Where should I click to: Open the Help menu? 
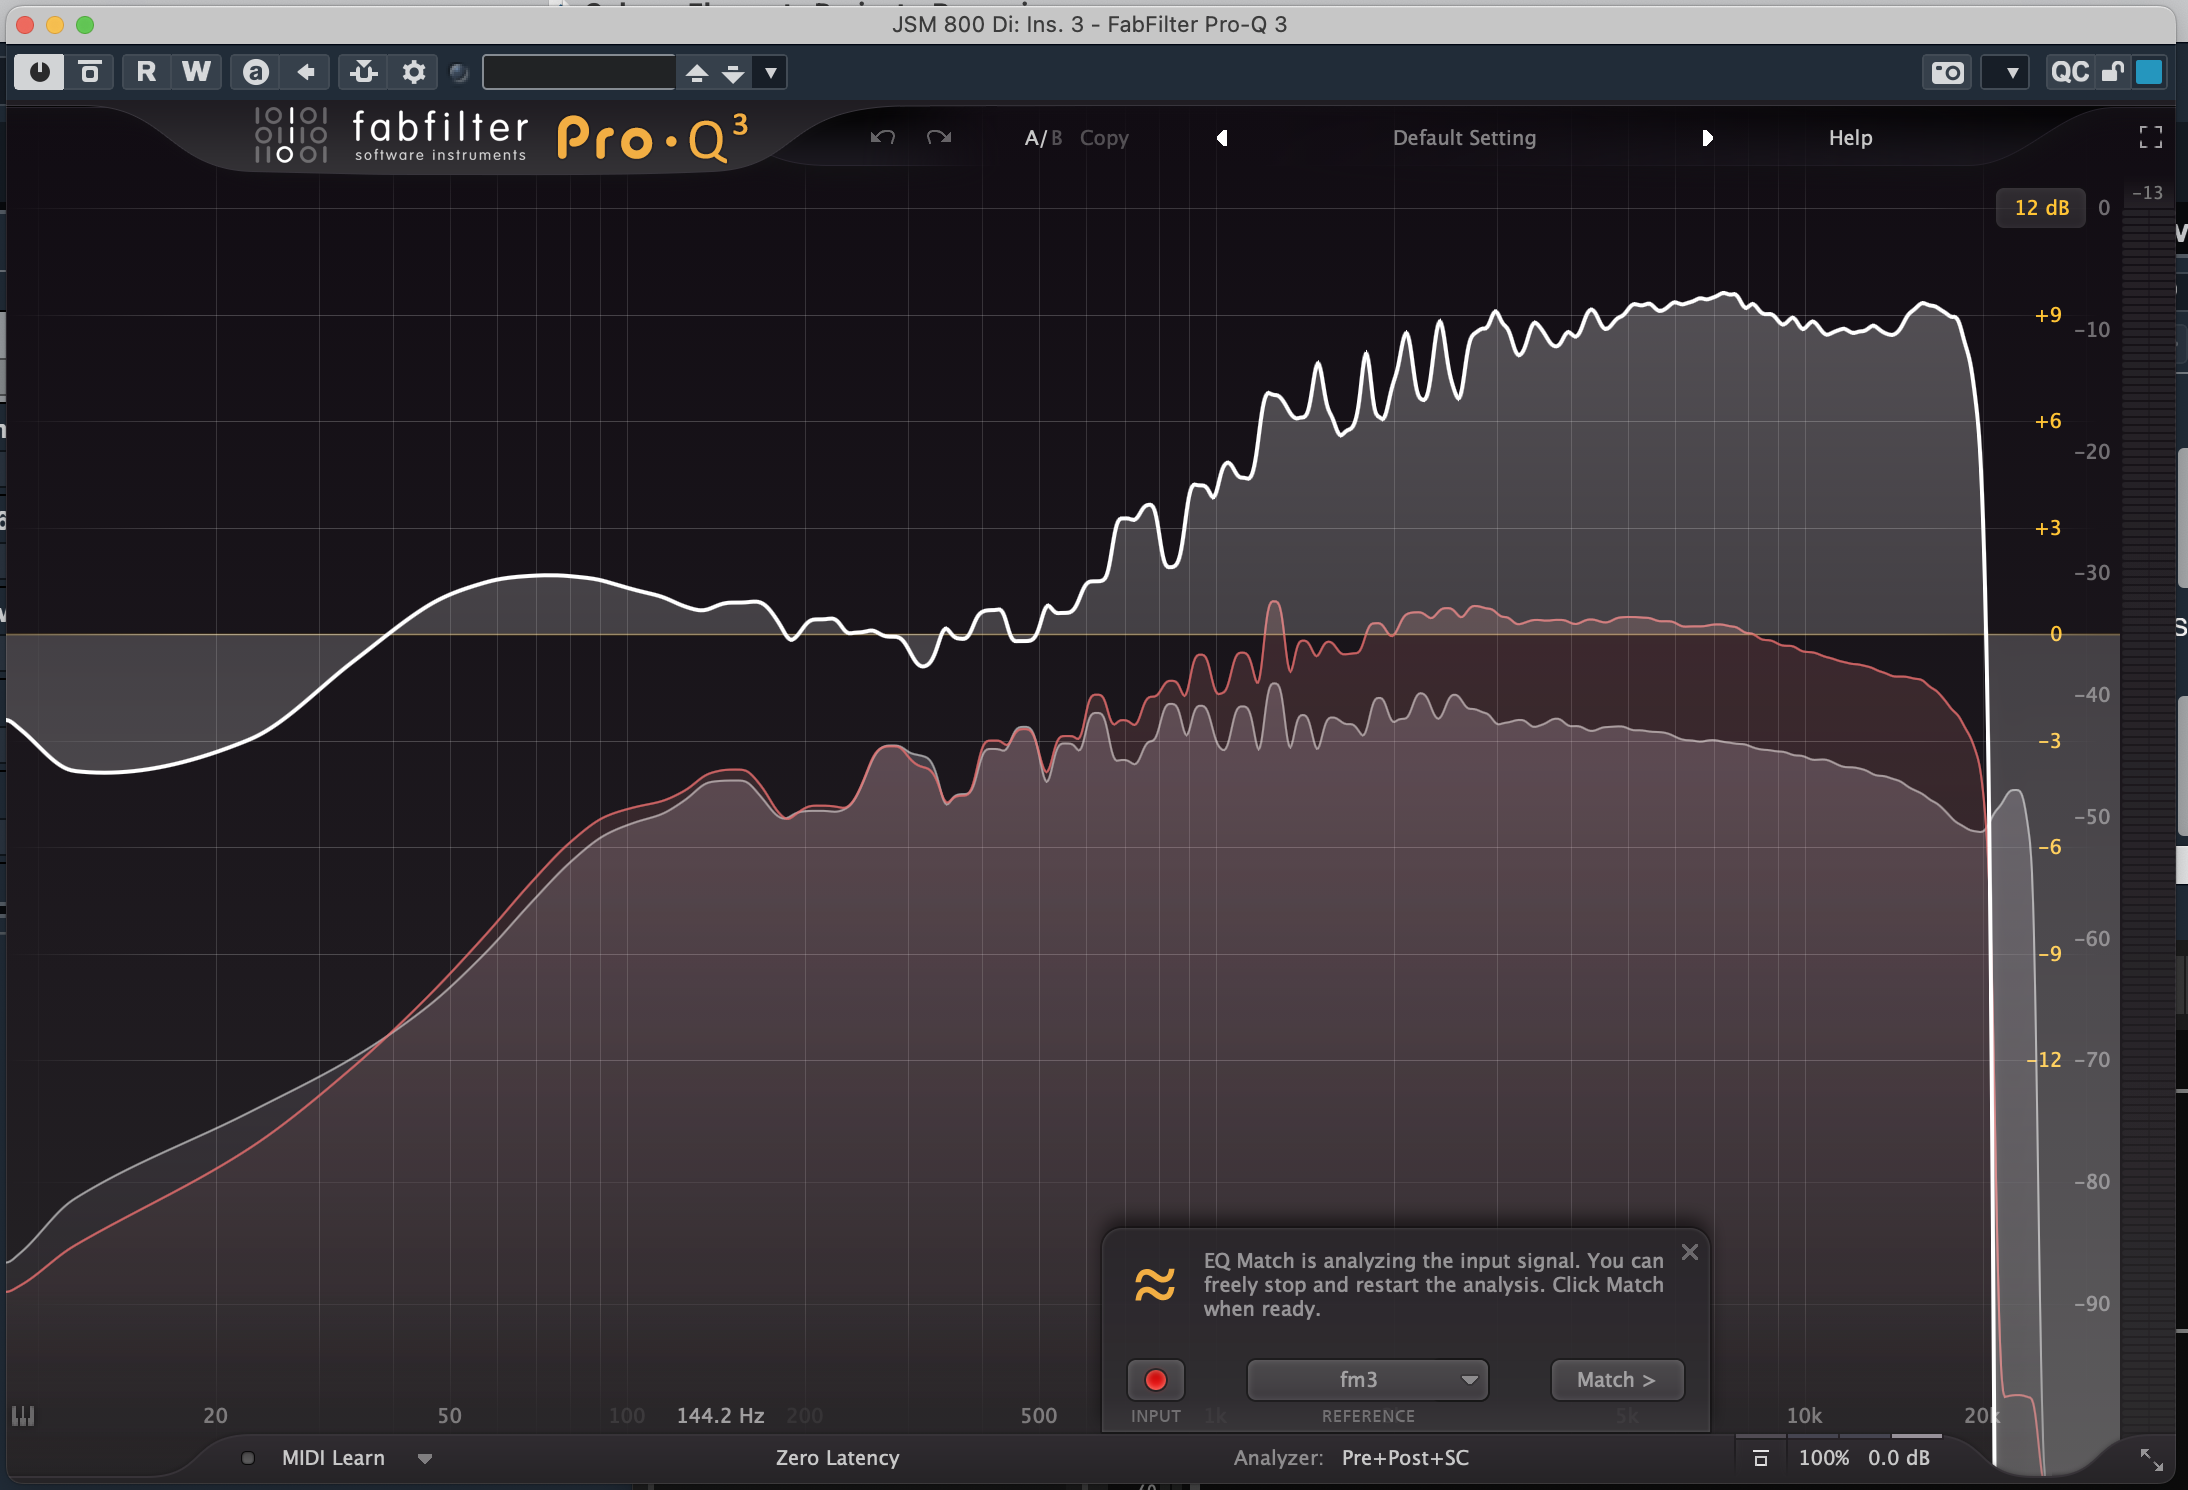(x=1850, y=138)
